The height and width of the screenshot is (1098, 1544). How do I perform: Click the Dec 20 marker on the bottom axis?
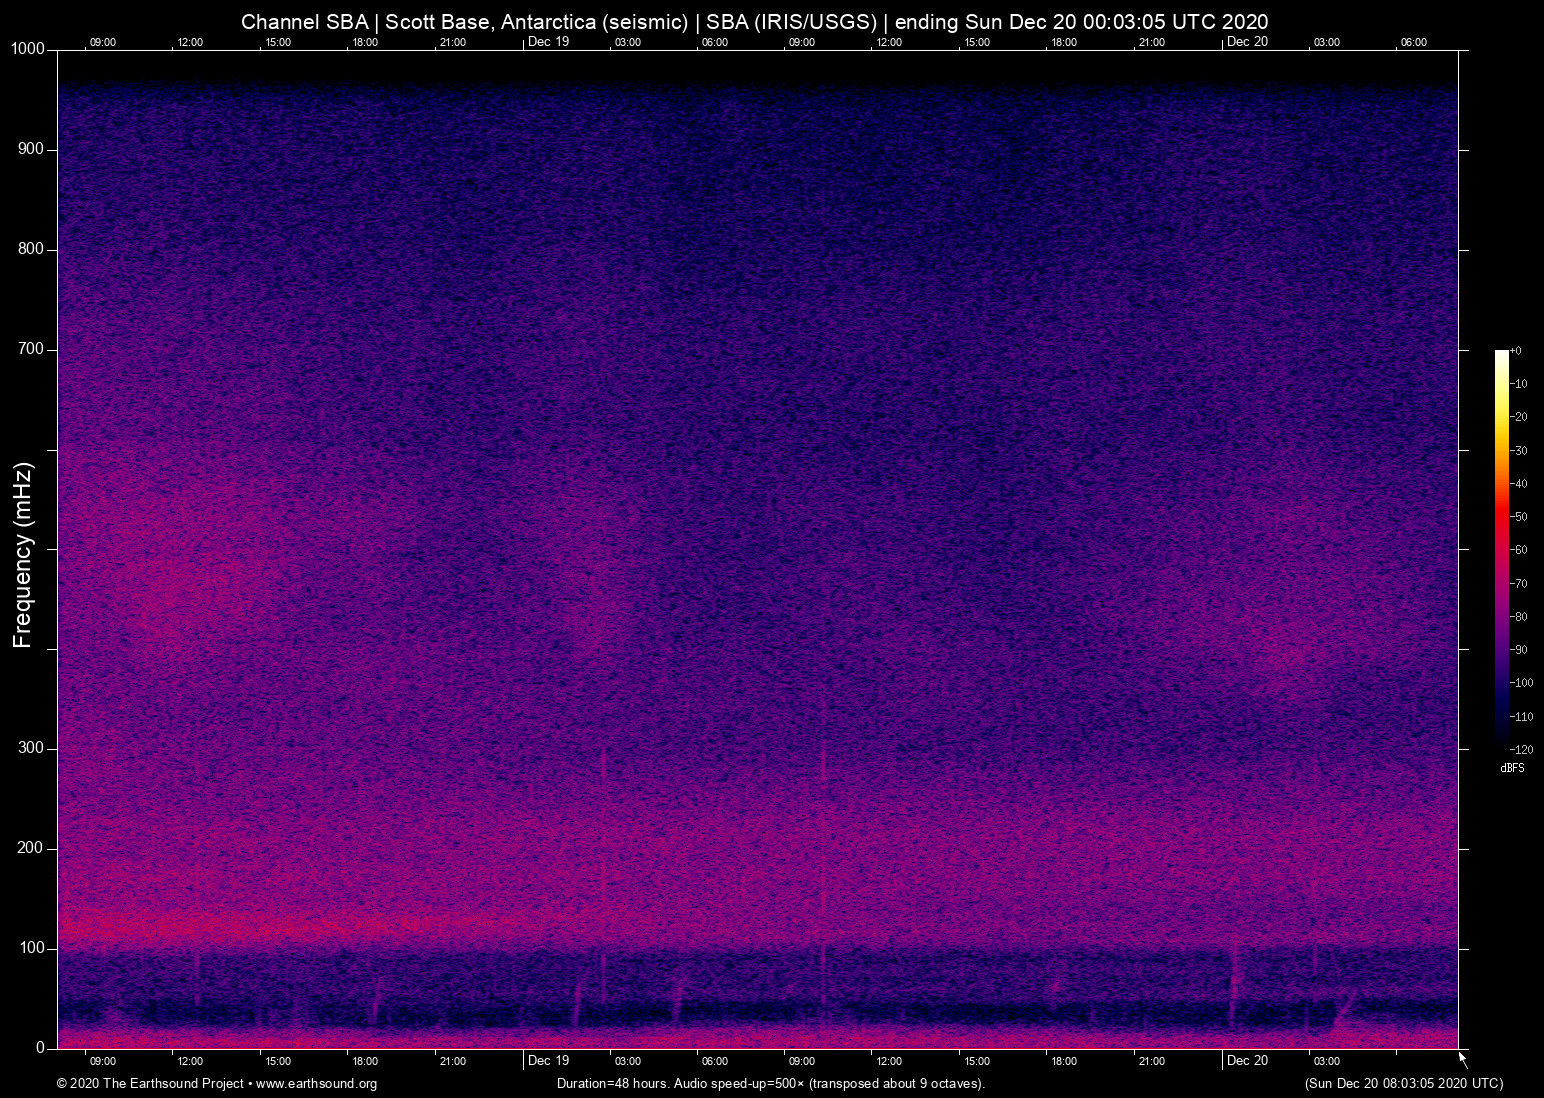1246,1061
